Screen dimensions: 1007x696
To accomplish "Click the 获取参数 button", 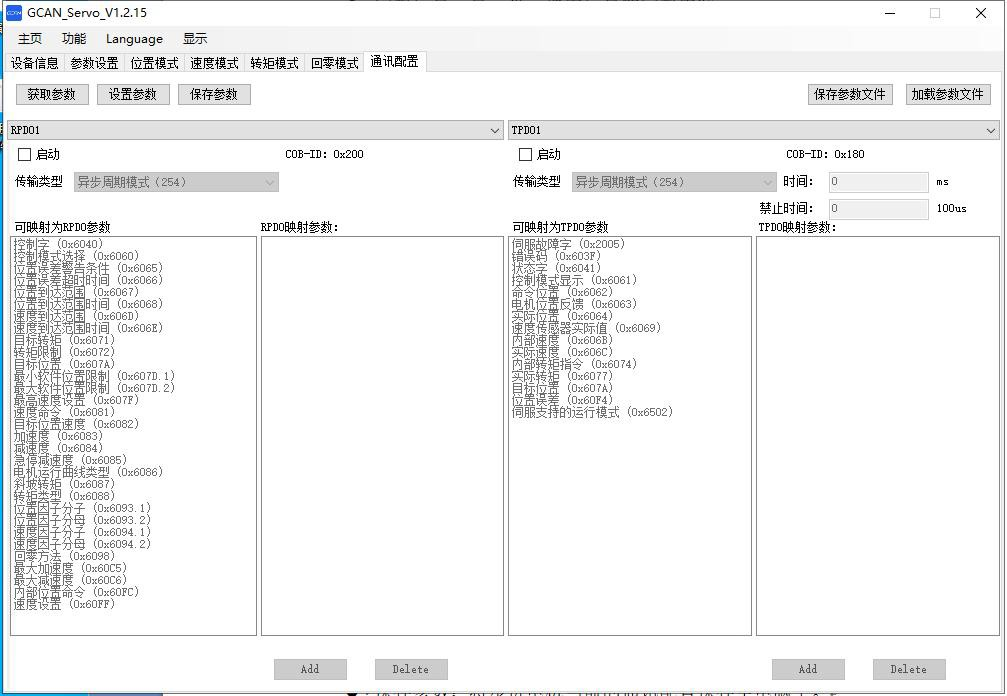I will click(x=52, y=94).
